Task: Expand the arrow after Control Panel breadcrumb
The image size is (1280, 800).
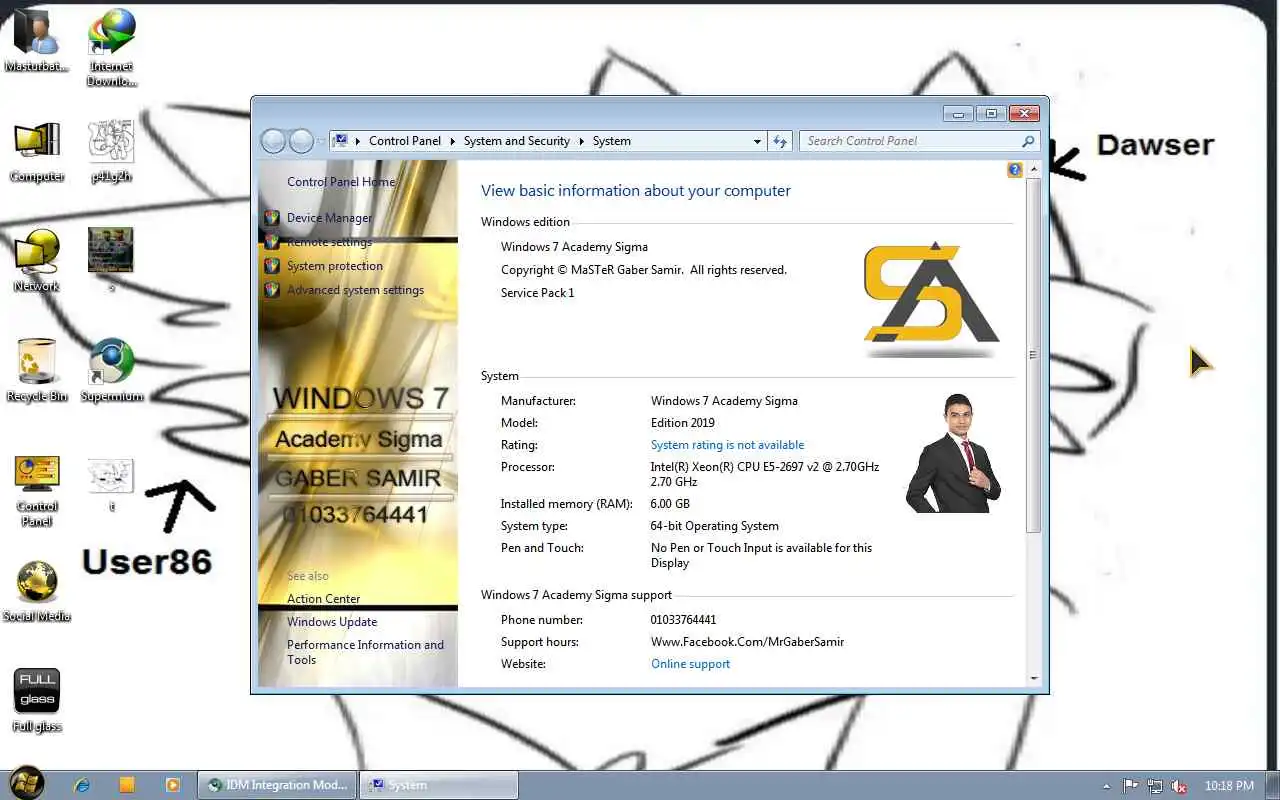Action: click(x=452, y=141)
